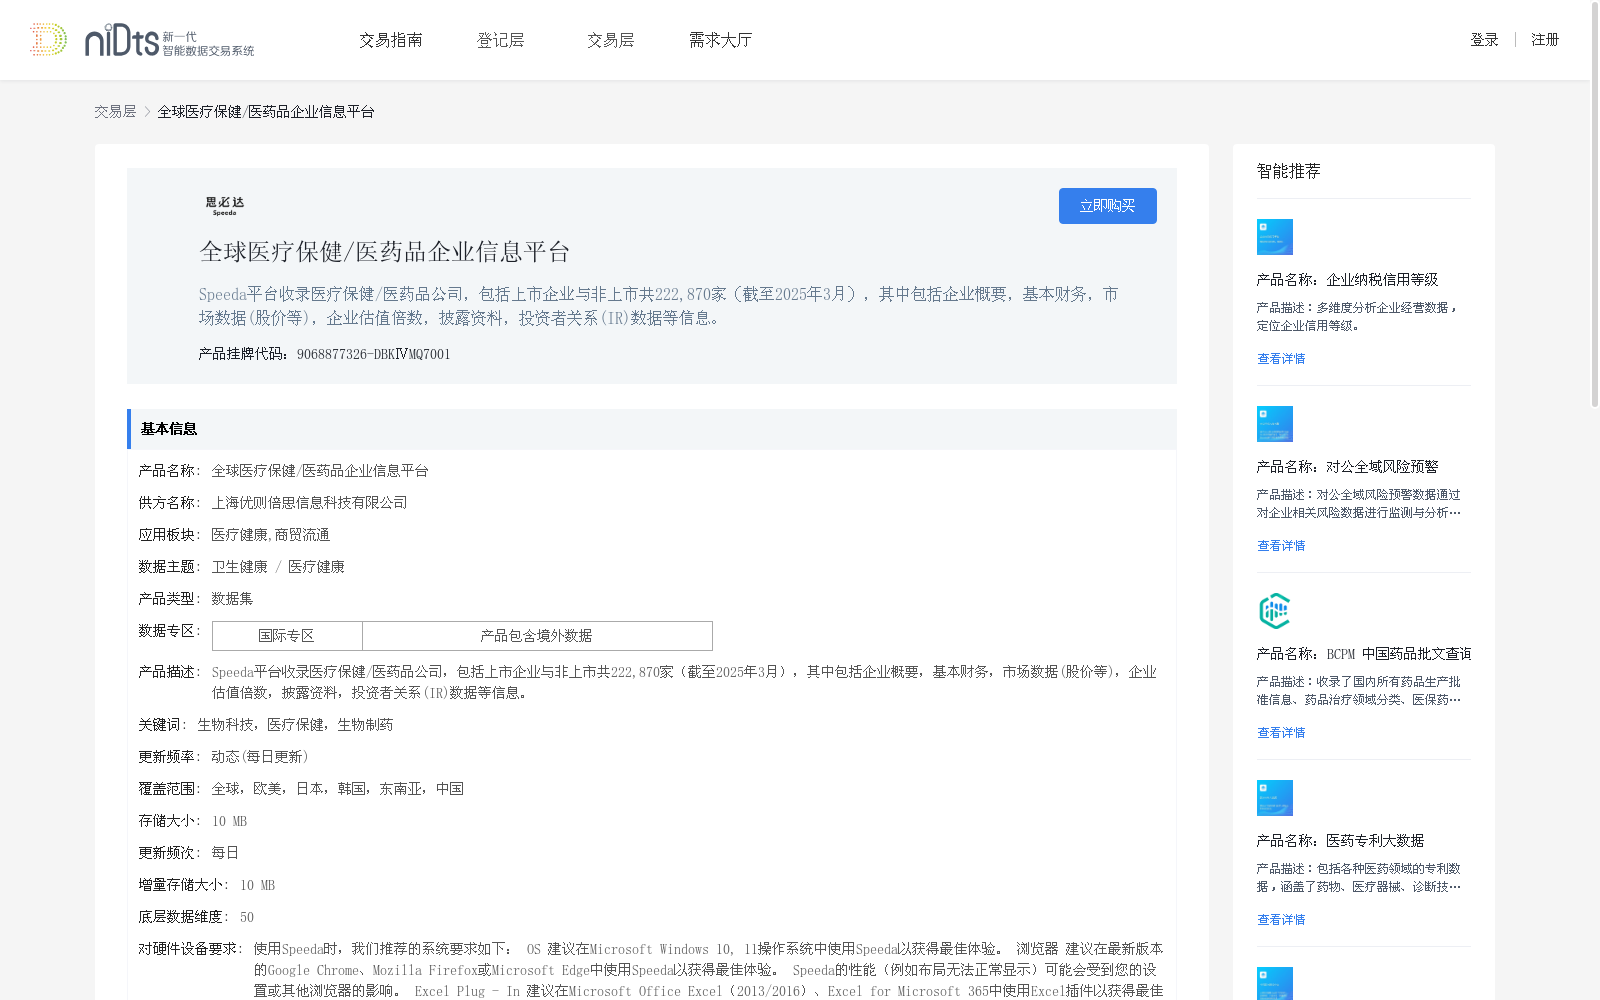Viewport: 1600px width, 1000px height.
Task: Click the 国际专区 table cell
Action: [x=287, y=636]
